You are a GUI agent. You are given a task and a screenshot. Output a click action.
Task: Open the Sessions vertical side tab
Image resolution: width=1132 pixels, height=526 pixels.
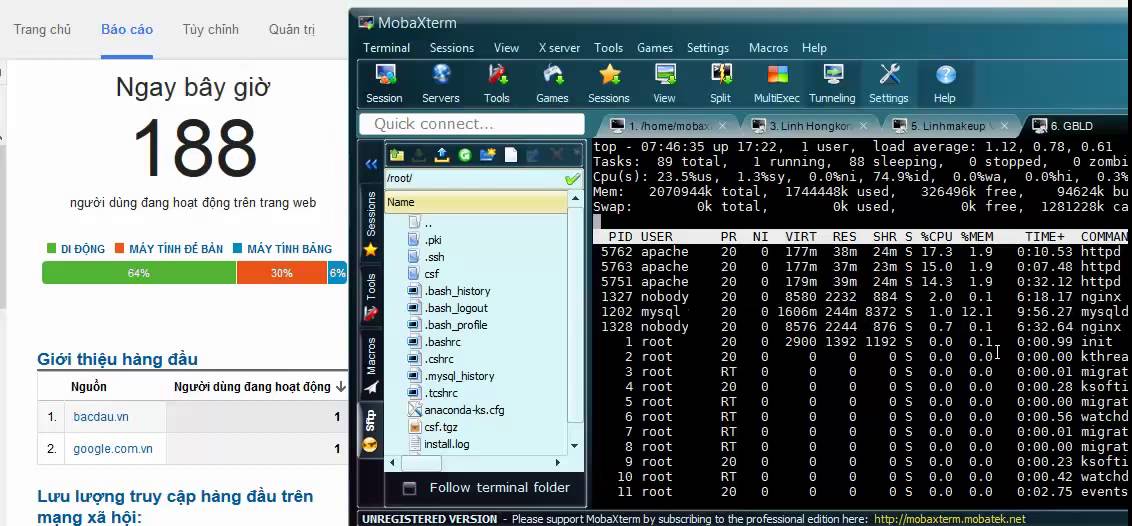point(371,224)
